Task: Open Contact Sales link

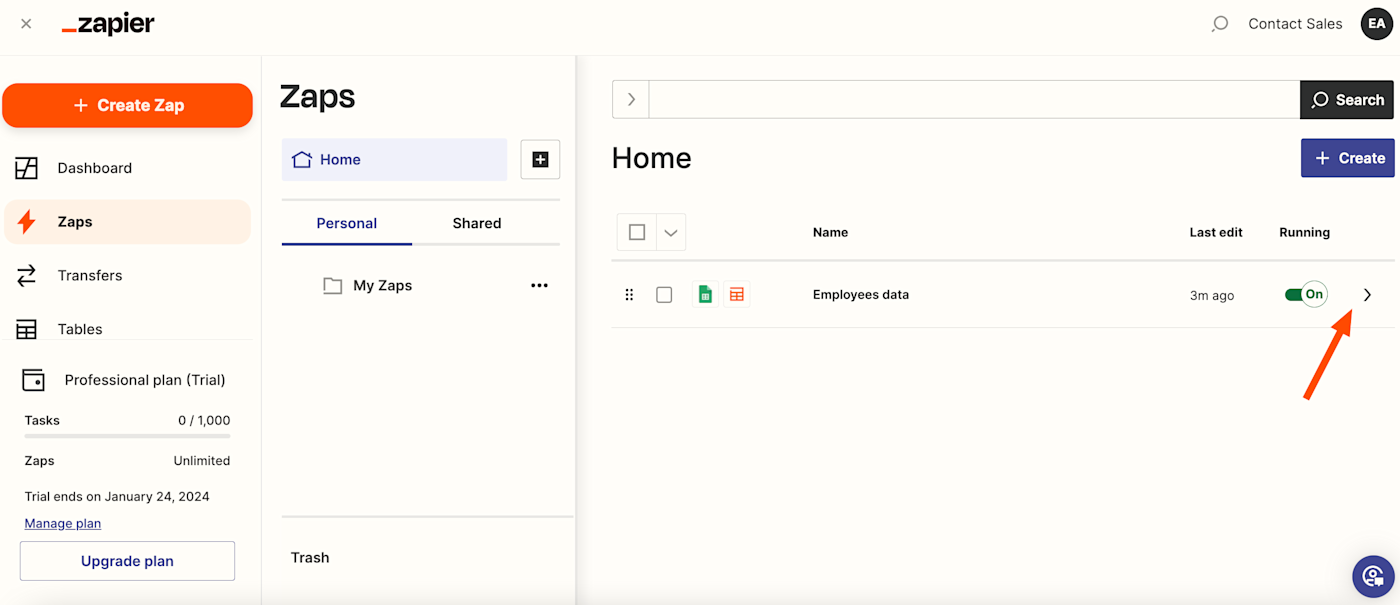Action: 1295,24
